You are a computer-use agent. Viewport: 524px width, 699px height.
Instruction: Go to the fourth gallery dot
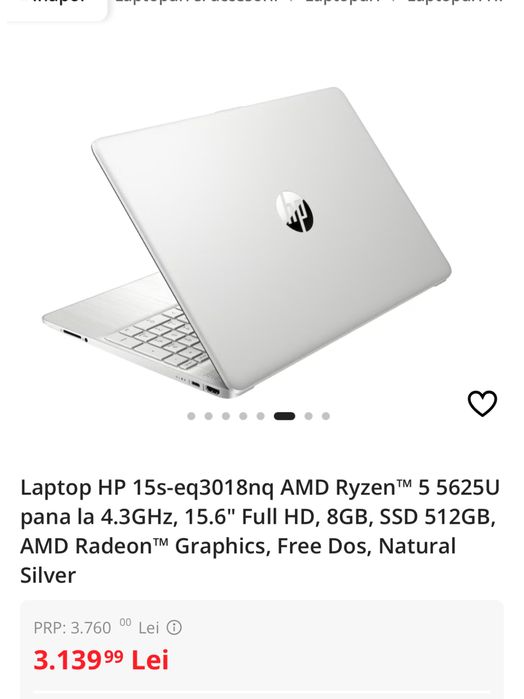(x=243, y=416)
